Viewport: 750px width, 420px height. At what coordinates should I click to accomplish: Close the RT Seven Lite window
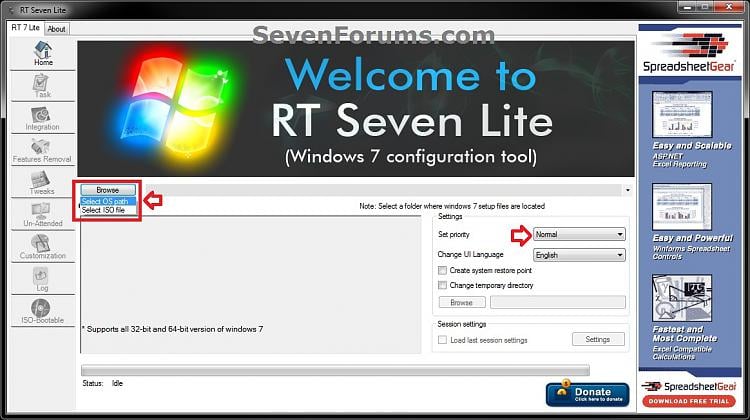pyautogui.click(x=728, y=7)
